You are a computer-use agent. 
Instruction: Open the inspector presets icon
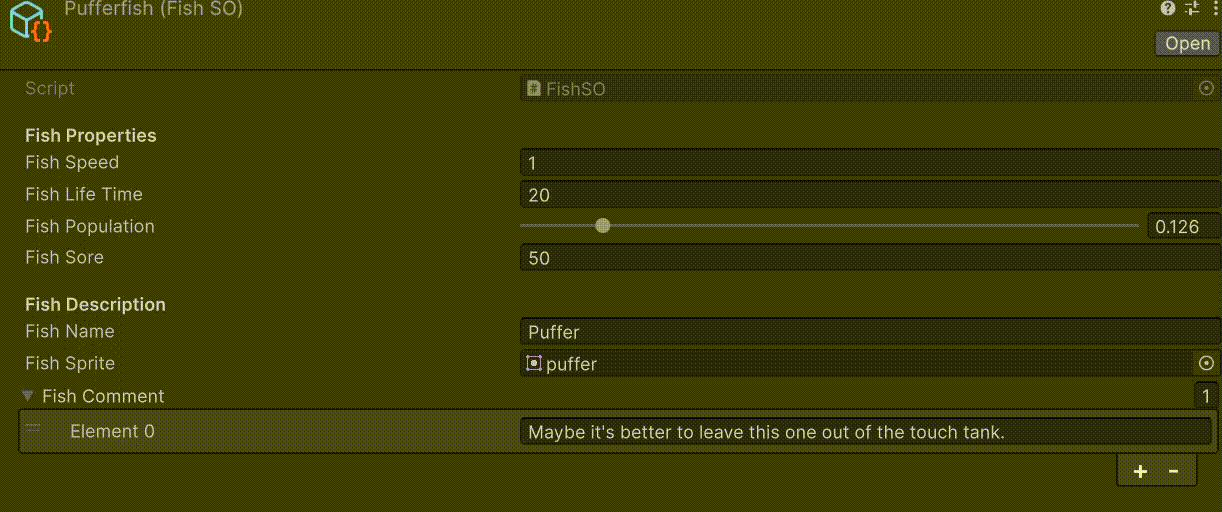tap(1191, 9)
